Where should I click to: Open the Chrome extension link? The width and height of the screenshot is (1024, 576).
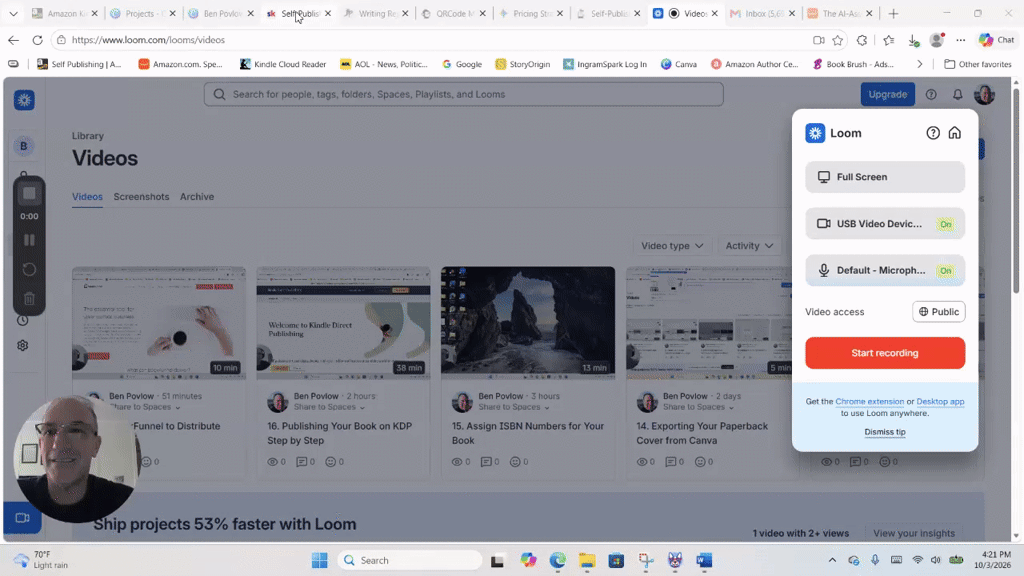[869, 402]
